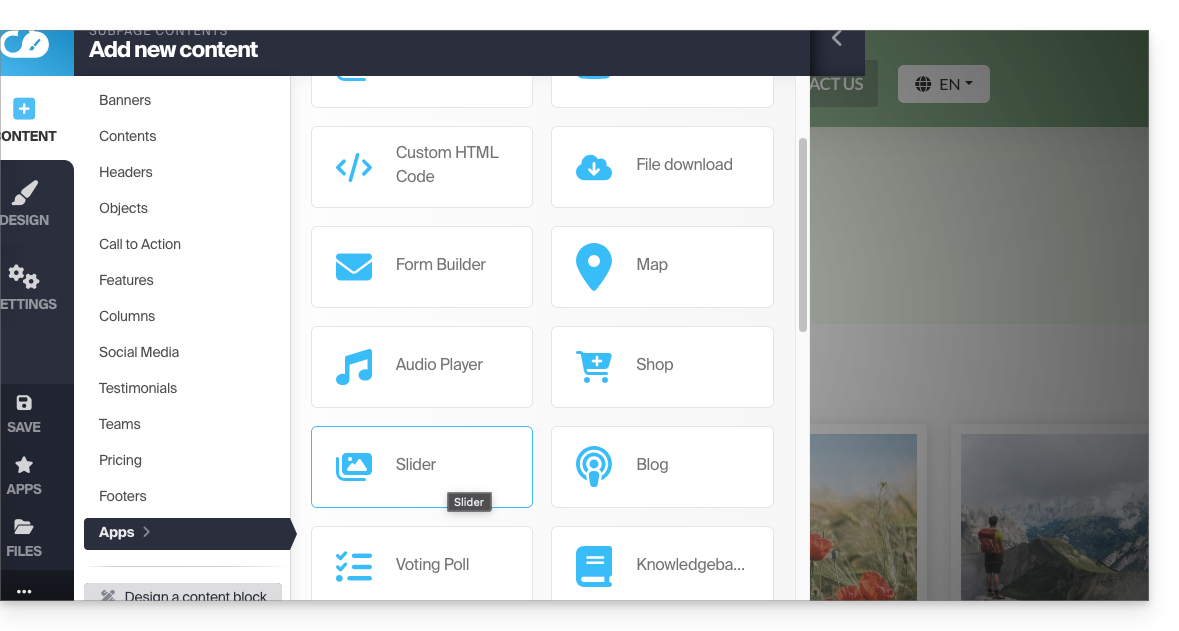Open the Settings sidebar tab
The height and width of the screenshot is (631, 1179).
[25, 288]
